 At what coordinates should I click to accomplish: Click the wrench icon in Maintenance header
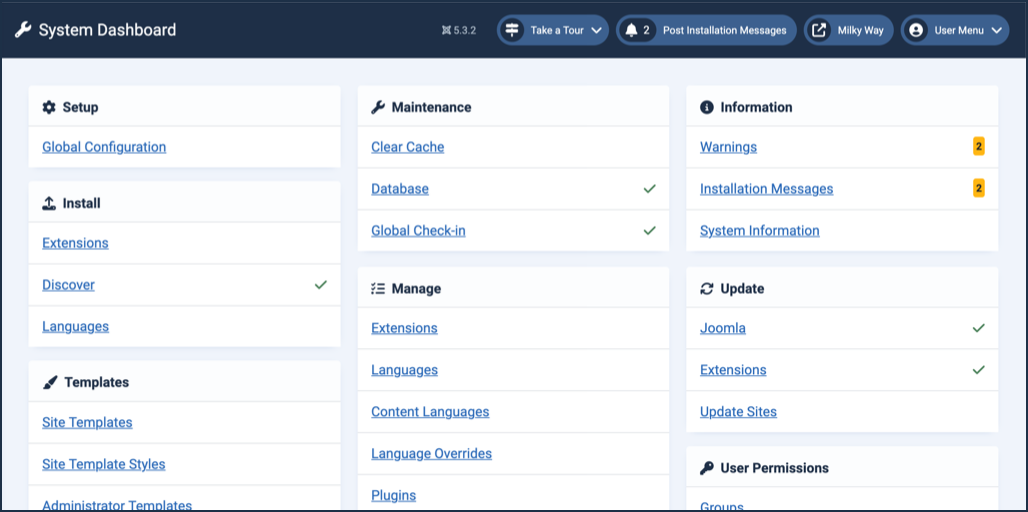coord(378,107)
